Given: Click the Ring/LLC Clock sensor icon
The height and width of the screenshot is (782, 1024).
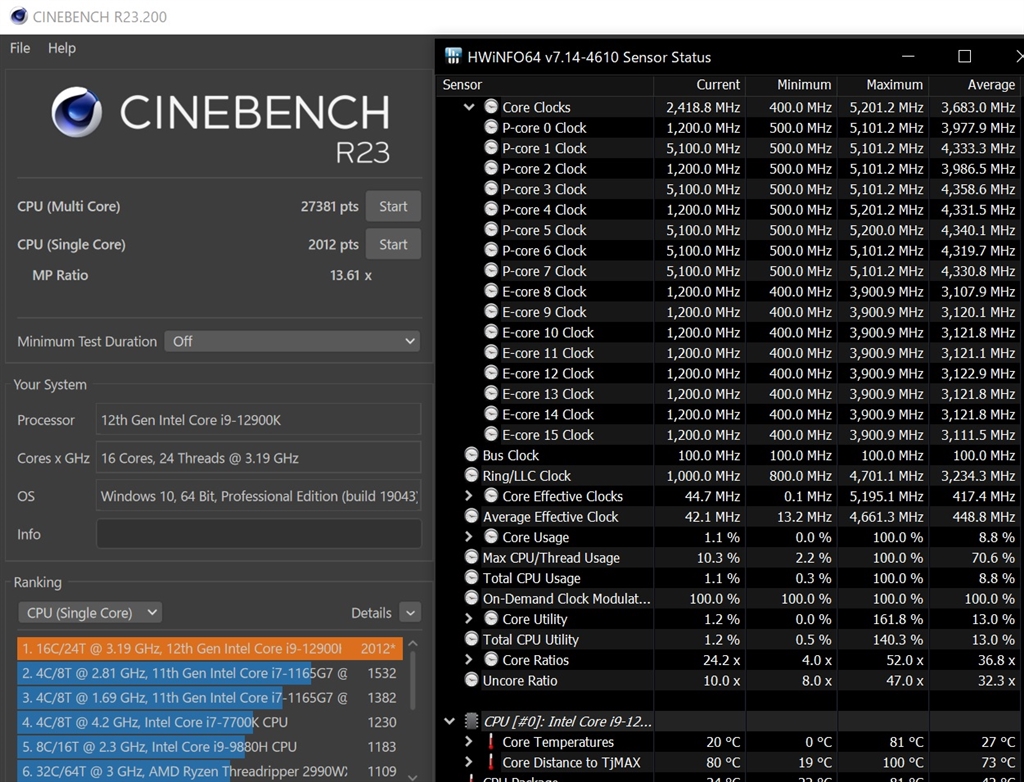Looking at the screenshot, I should click(x=472, y=475).
